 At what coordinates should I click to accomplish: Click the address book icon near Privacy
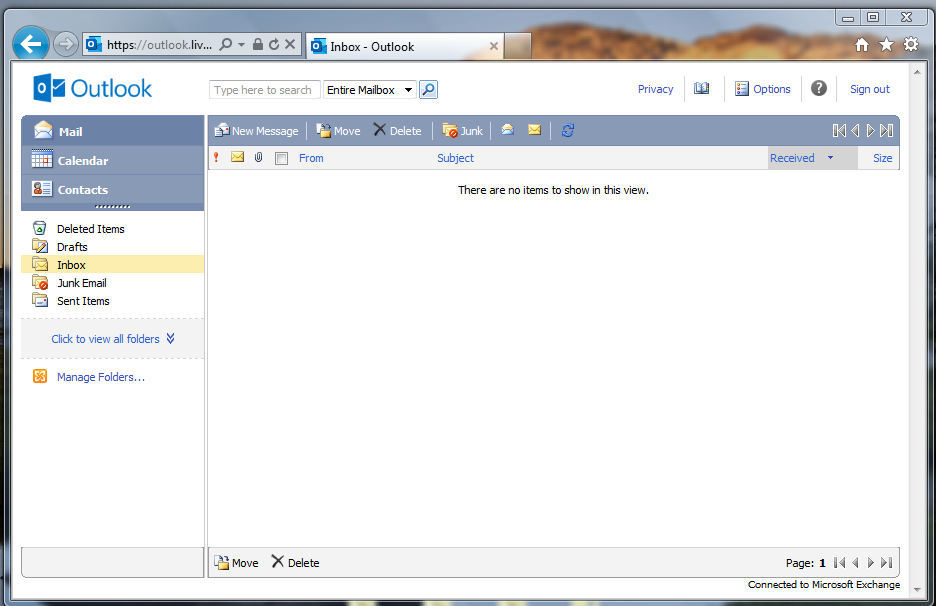[x=702, y=89]
